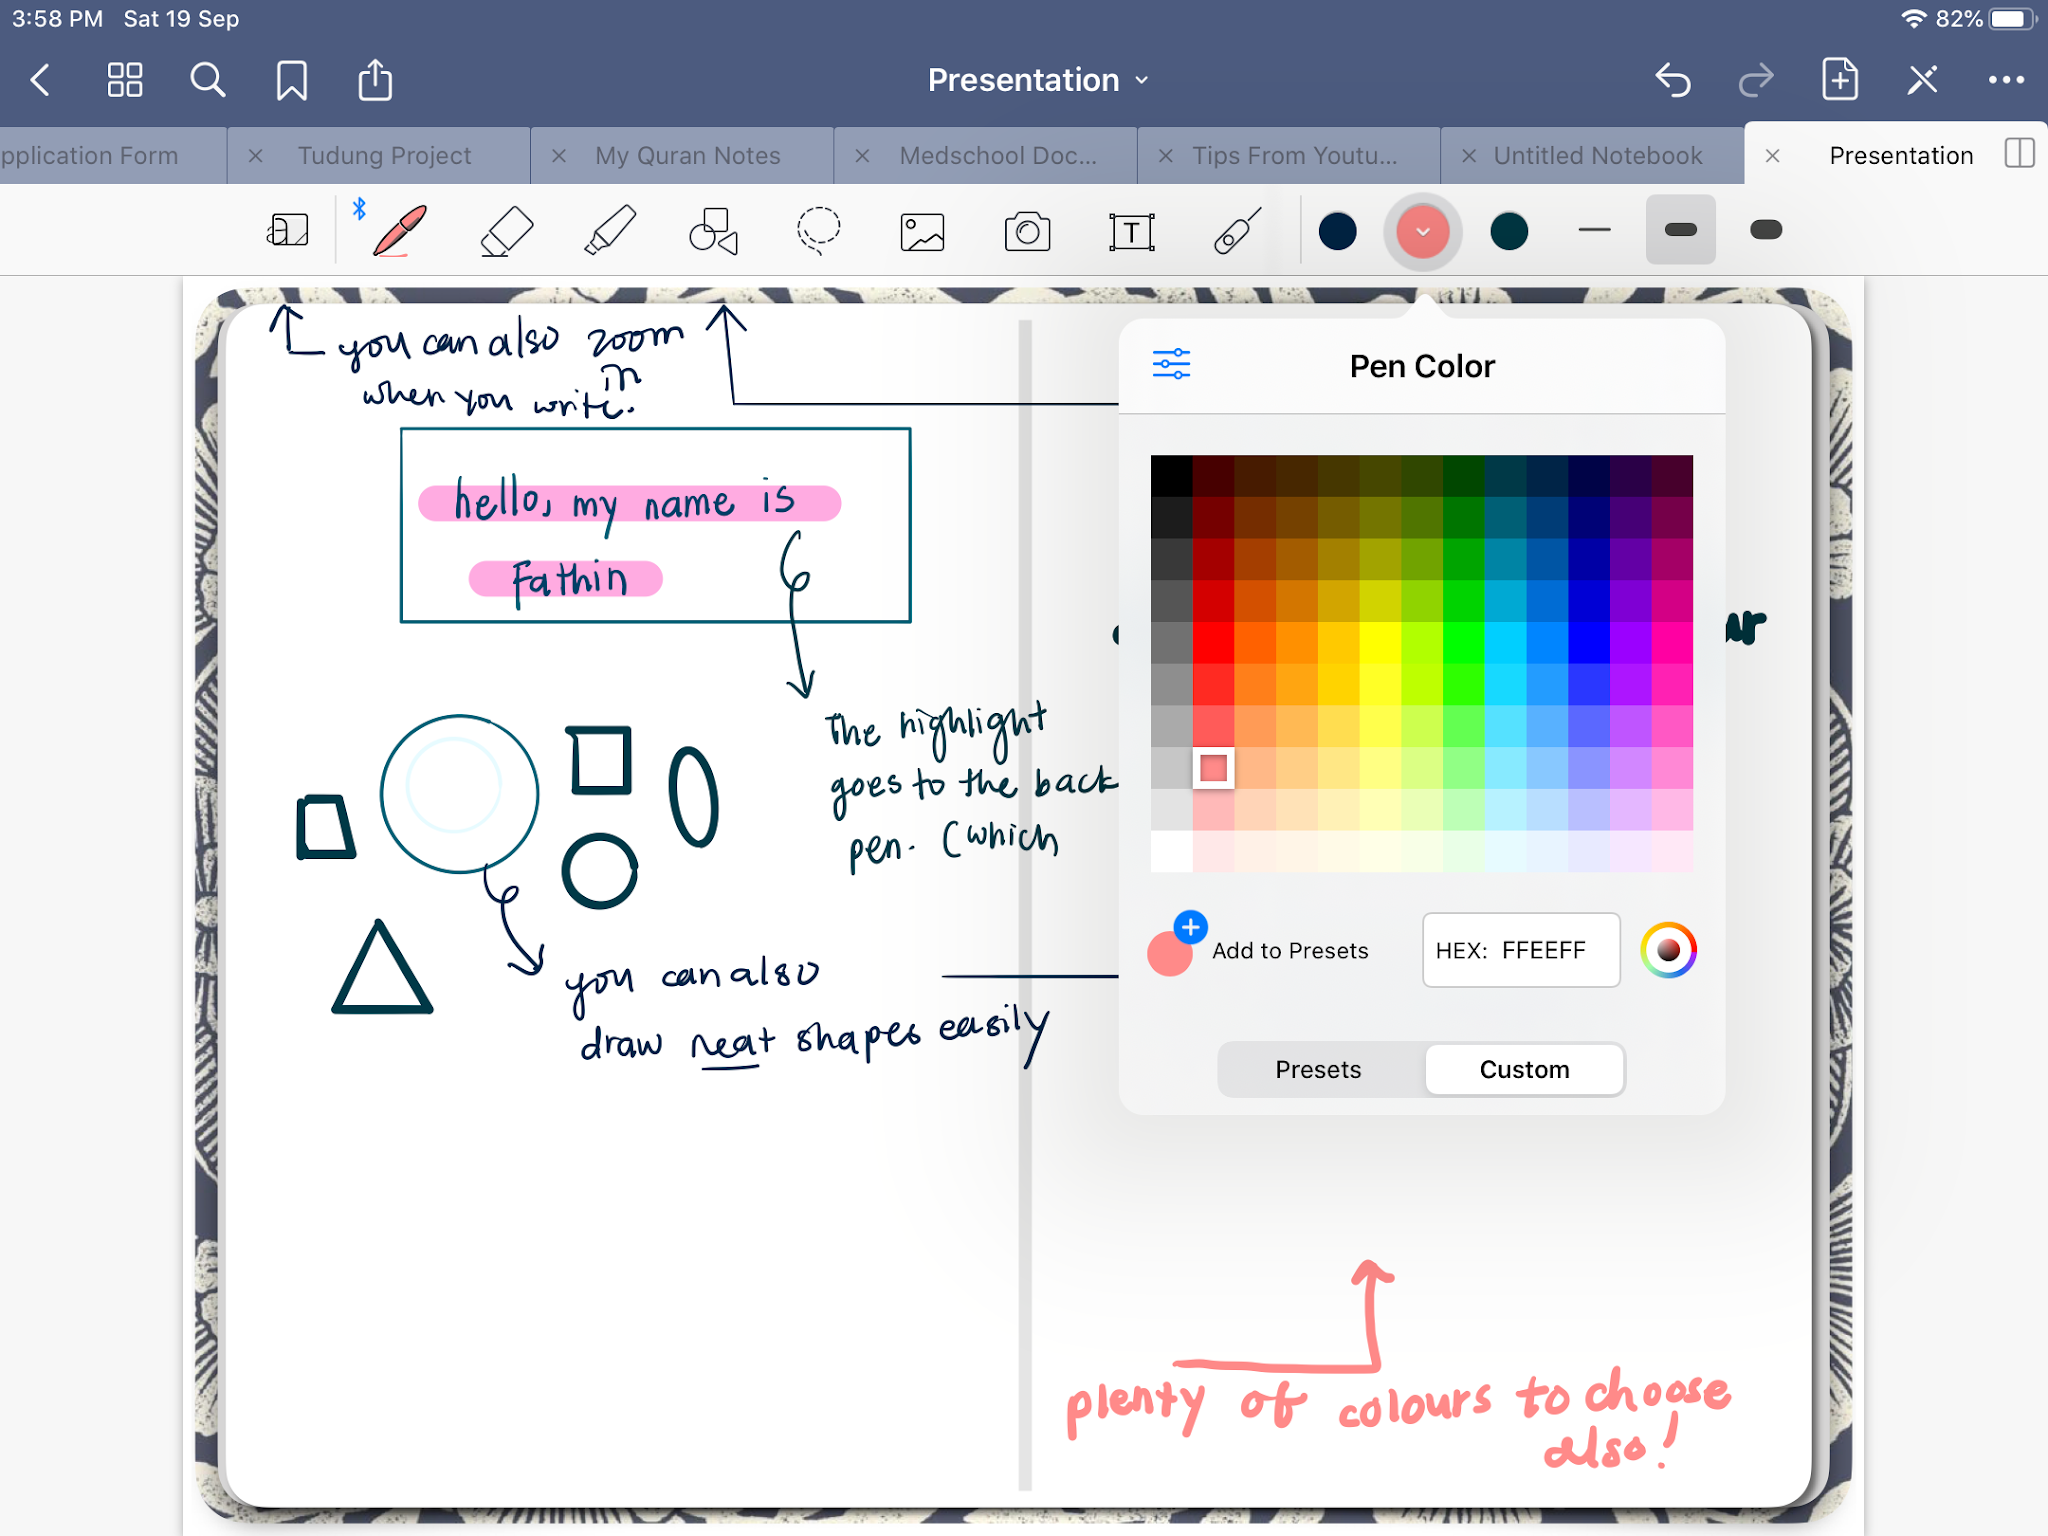Select the Highlighter tool

pyautogui.click(x=610, y=231)
